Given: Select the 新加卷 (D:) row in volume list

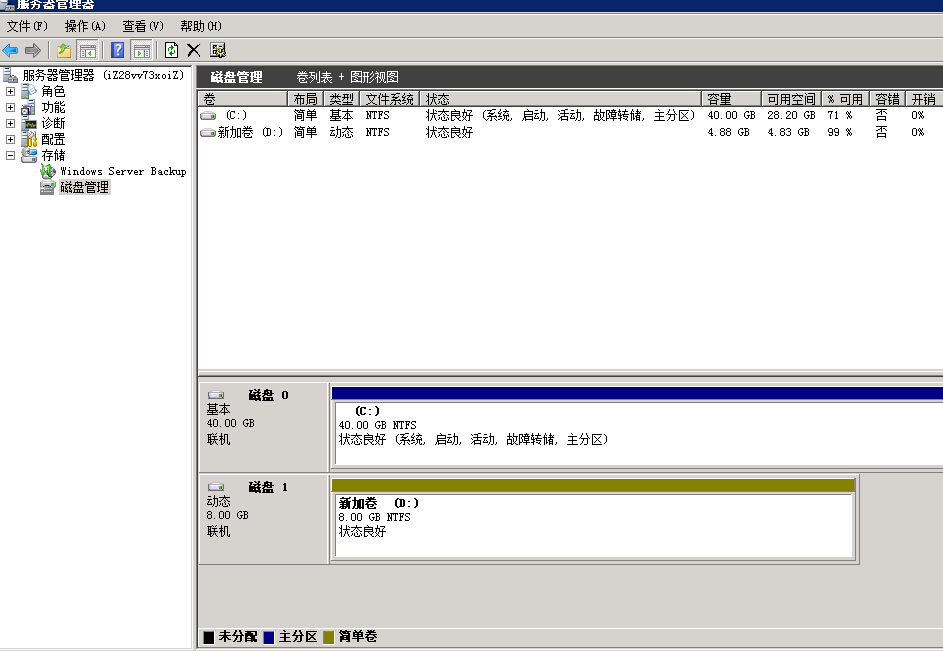Looking at the screenshot, I should click(x=249, y=132).
